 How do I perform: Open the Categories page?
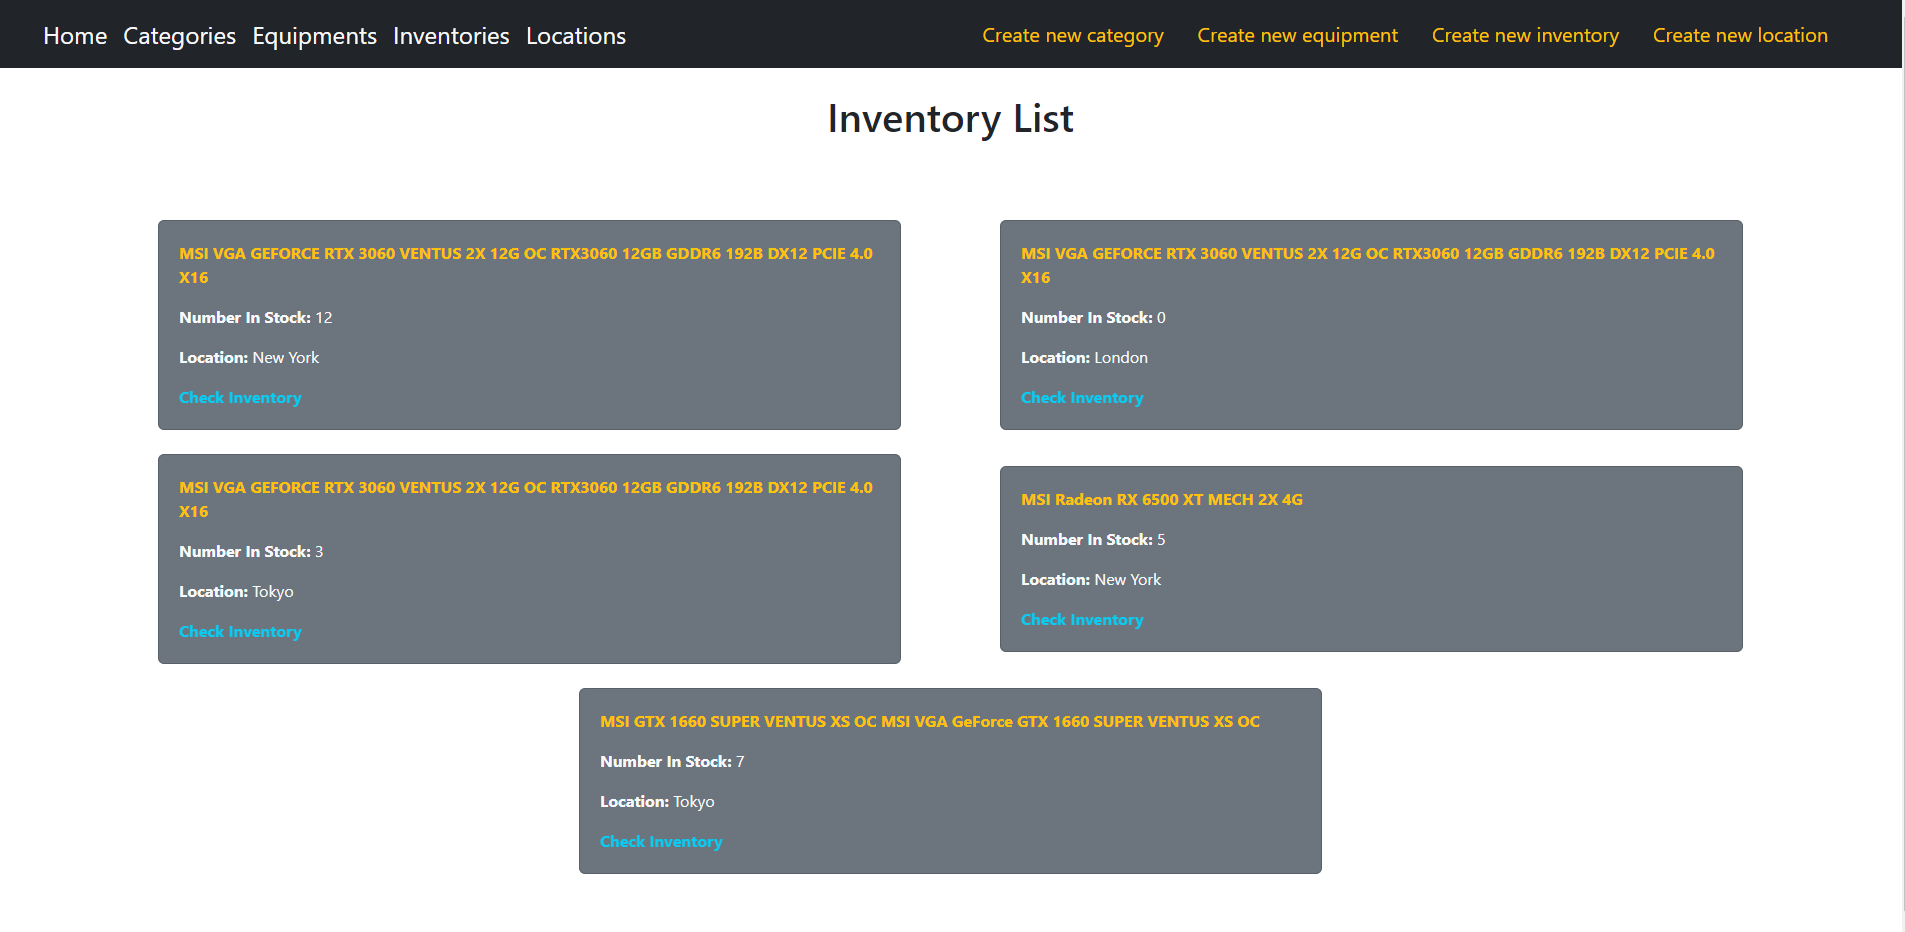coord(179,35)
